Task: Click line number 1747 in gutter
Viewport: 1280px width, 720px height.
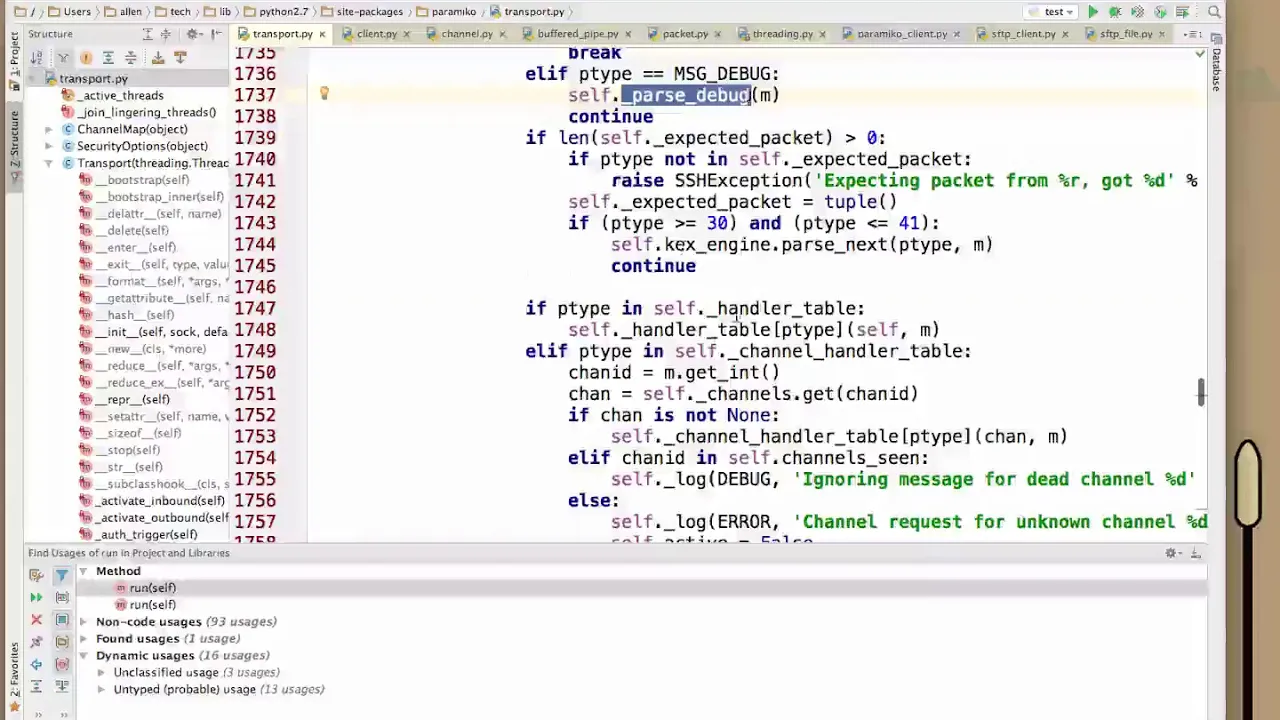Action: [255, 308]
